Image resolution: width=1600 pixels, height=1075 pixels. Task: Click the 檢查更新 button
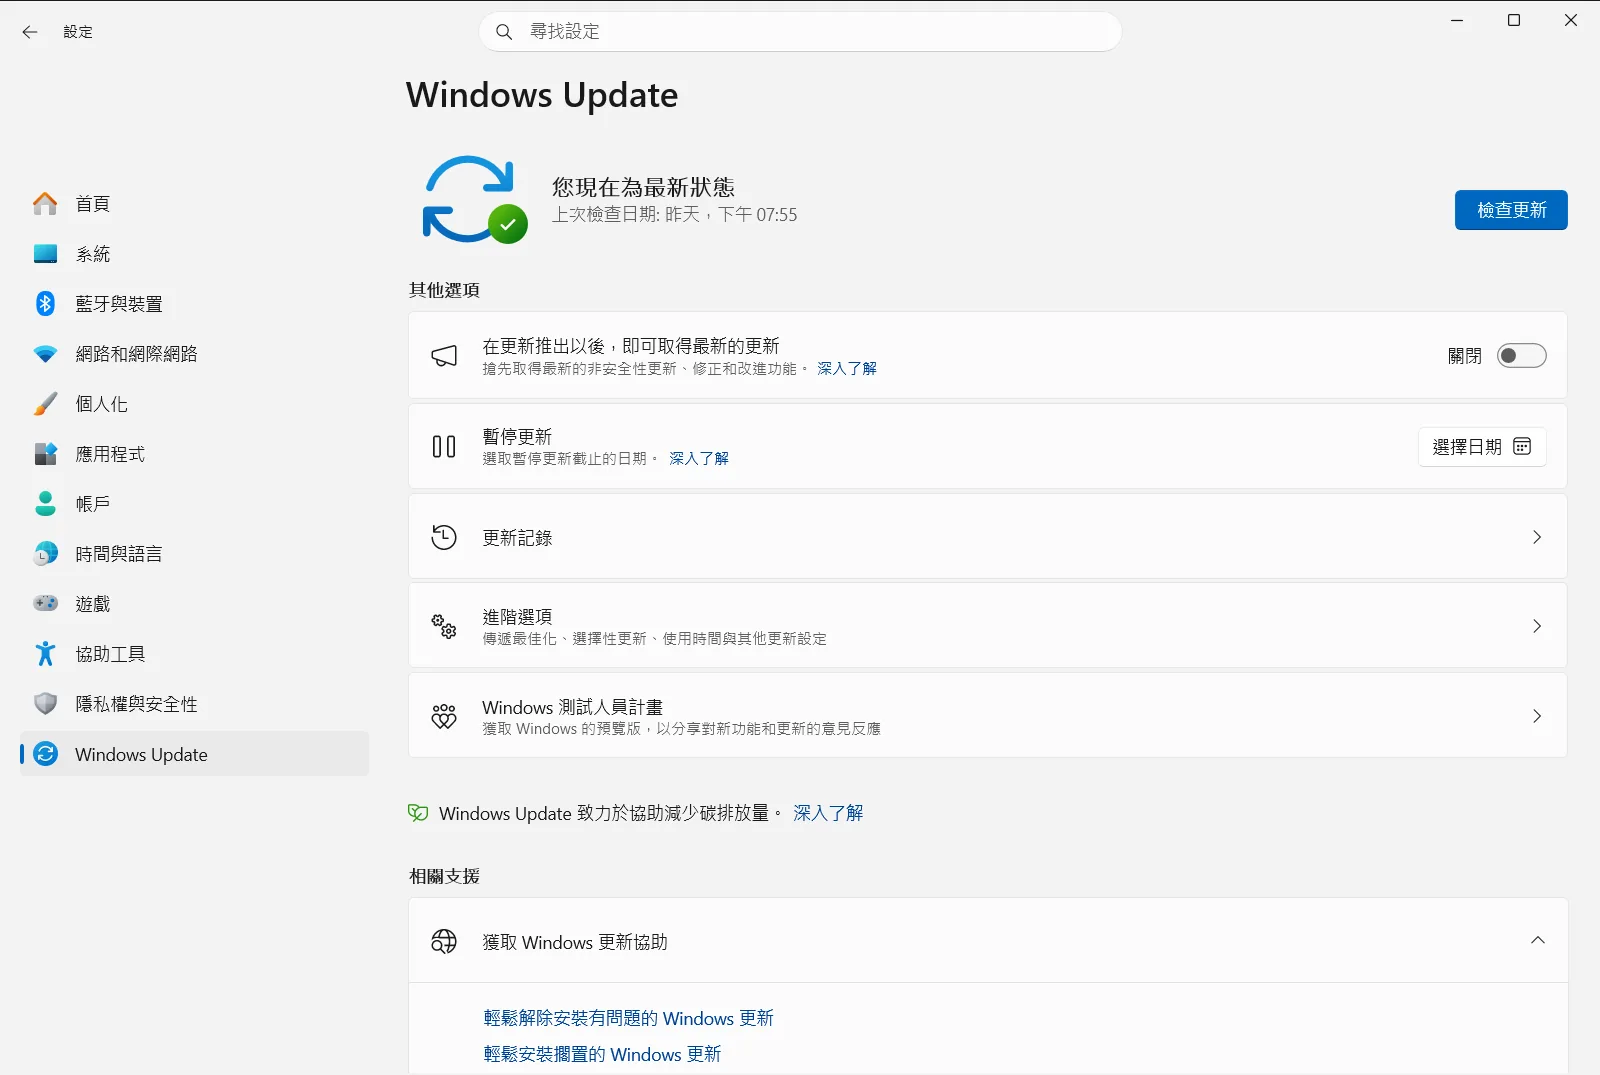pyautogui.click(x=1511, y=210)
